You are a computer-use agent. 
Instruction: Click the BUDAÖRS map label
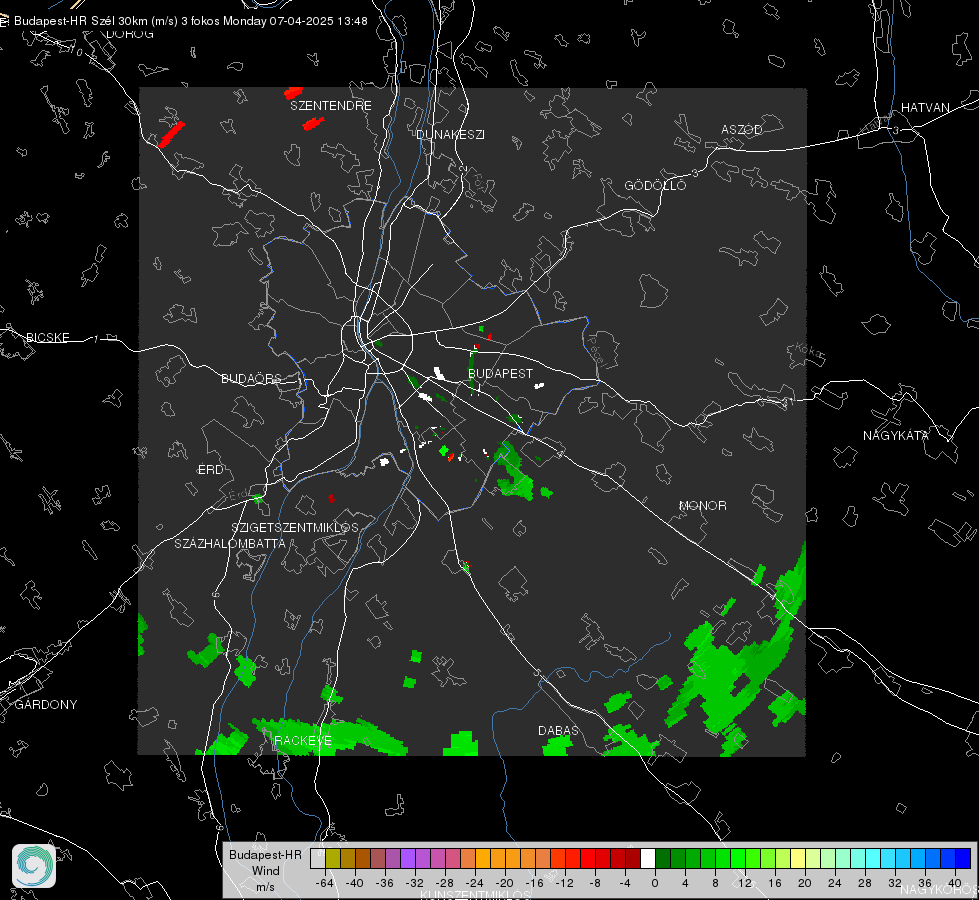252,378
